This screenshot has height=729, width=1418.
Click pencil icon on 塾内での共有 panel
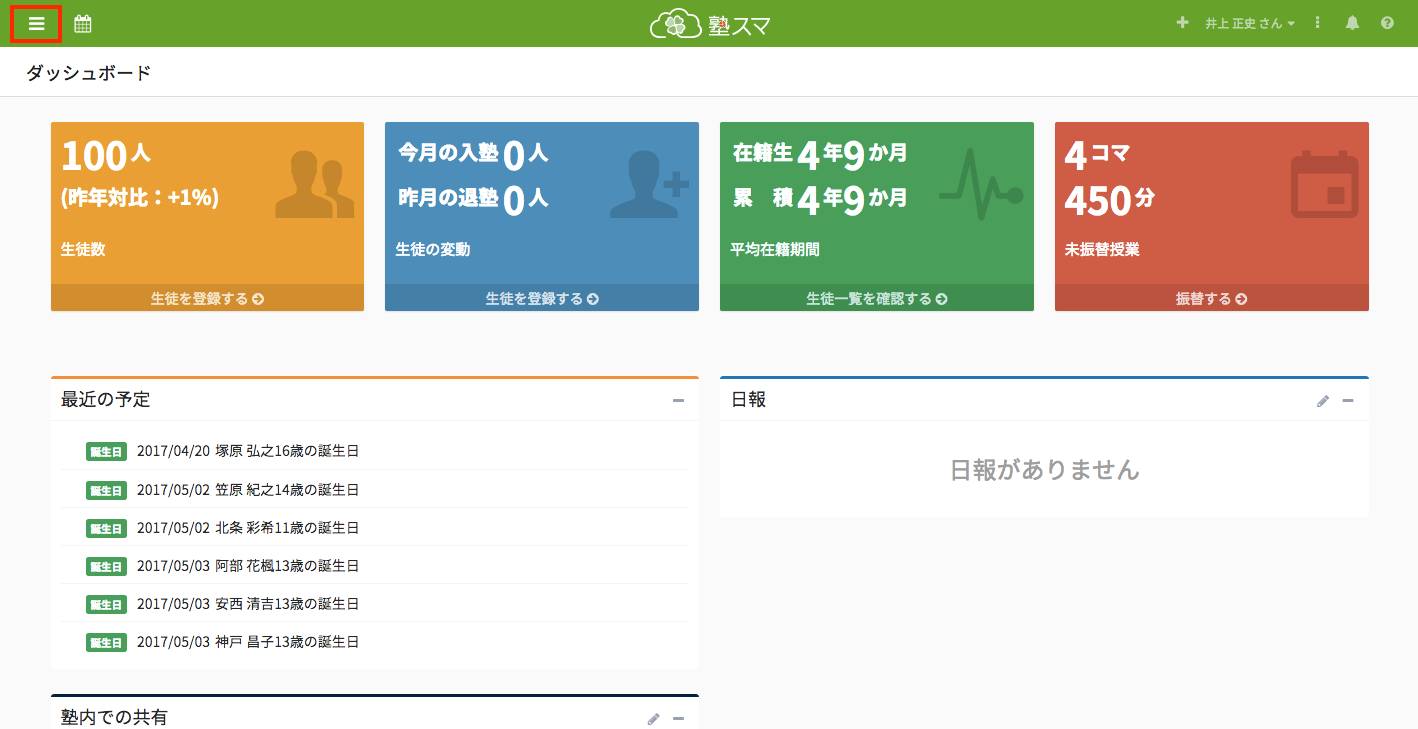(653, 719)
